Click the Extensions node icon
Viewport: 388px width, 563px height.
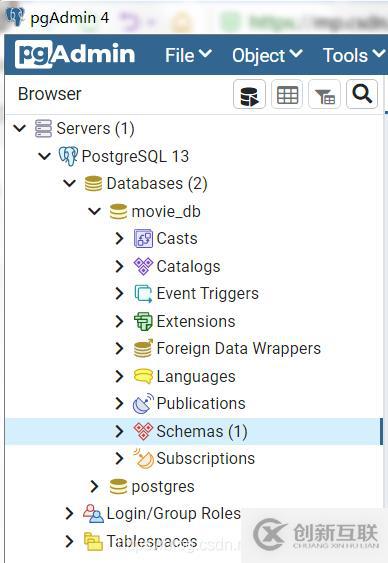(x=143, y=321)
